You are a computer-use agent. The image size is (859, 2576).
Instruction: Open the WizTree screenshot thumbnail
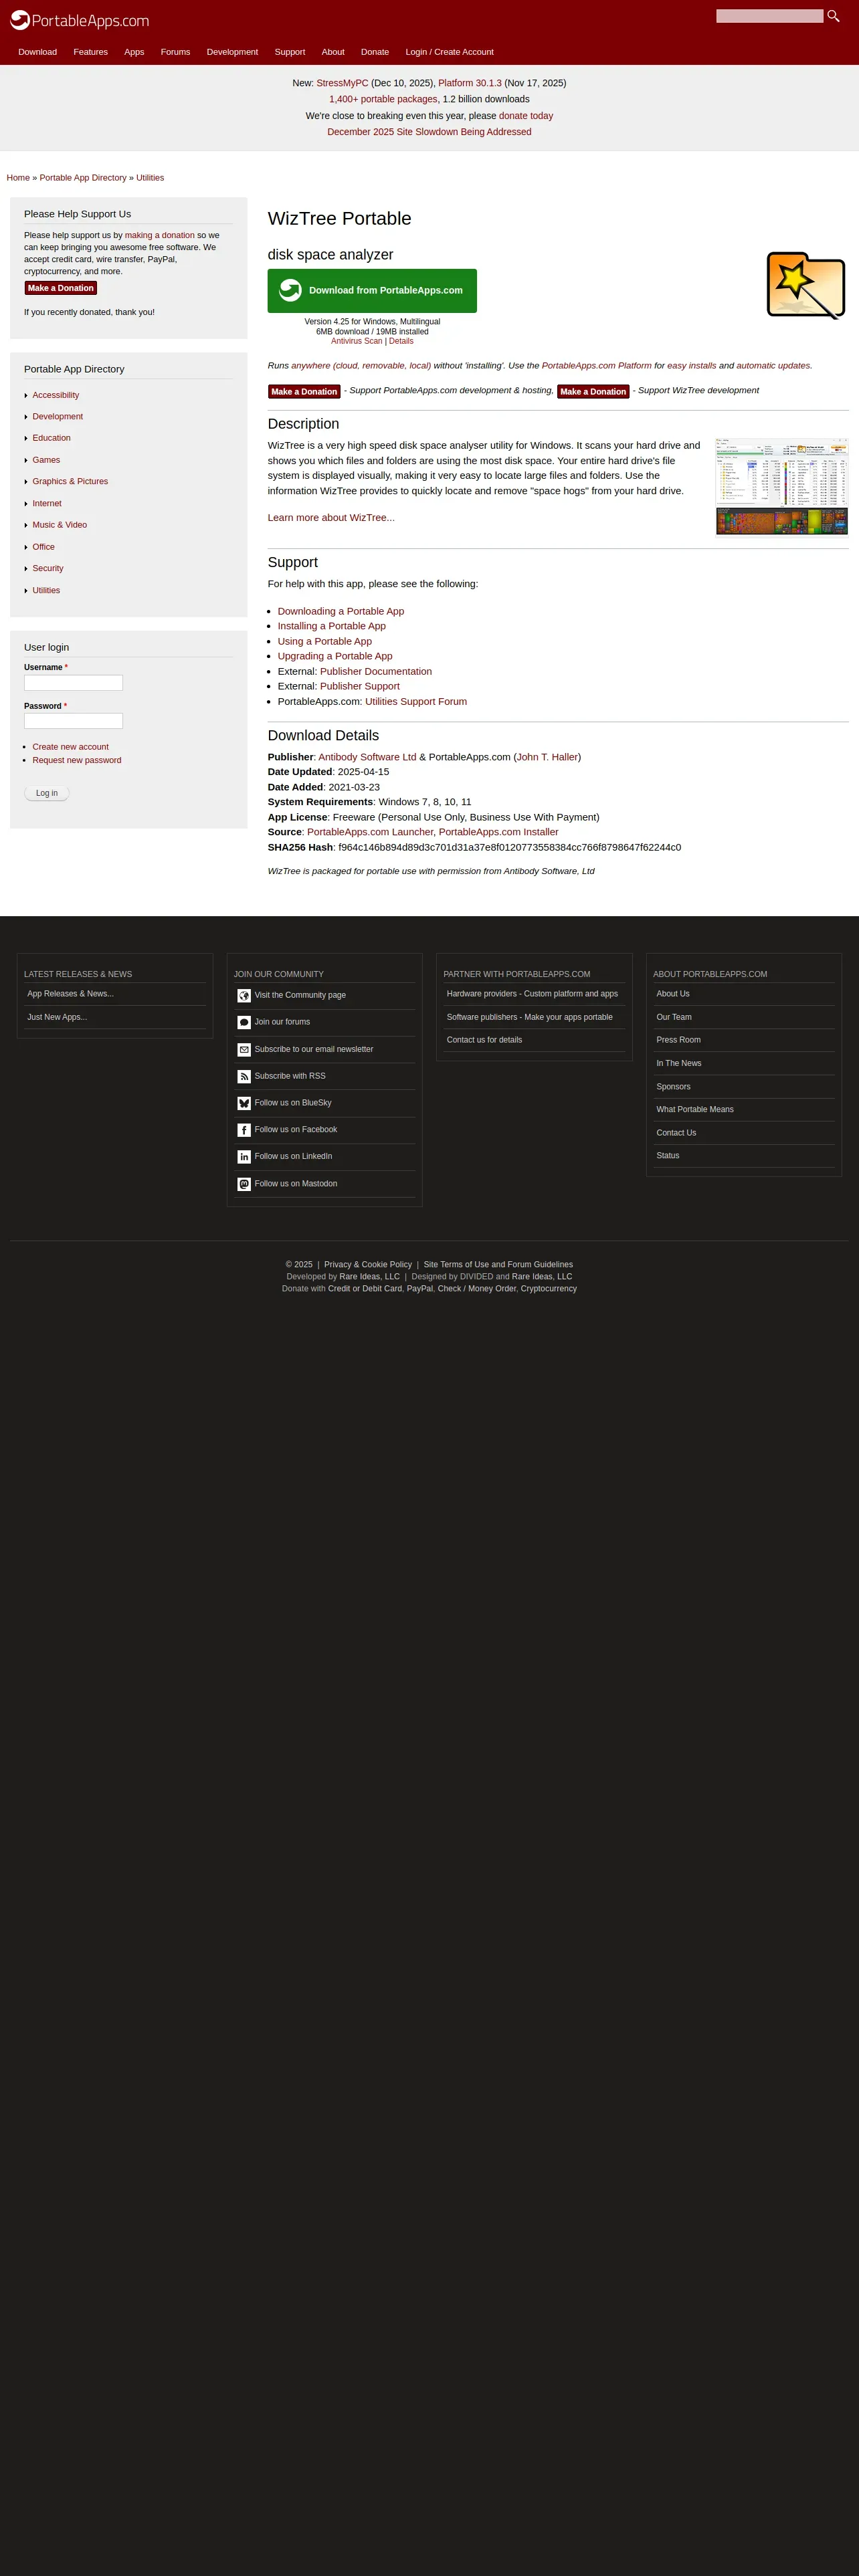782,487
